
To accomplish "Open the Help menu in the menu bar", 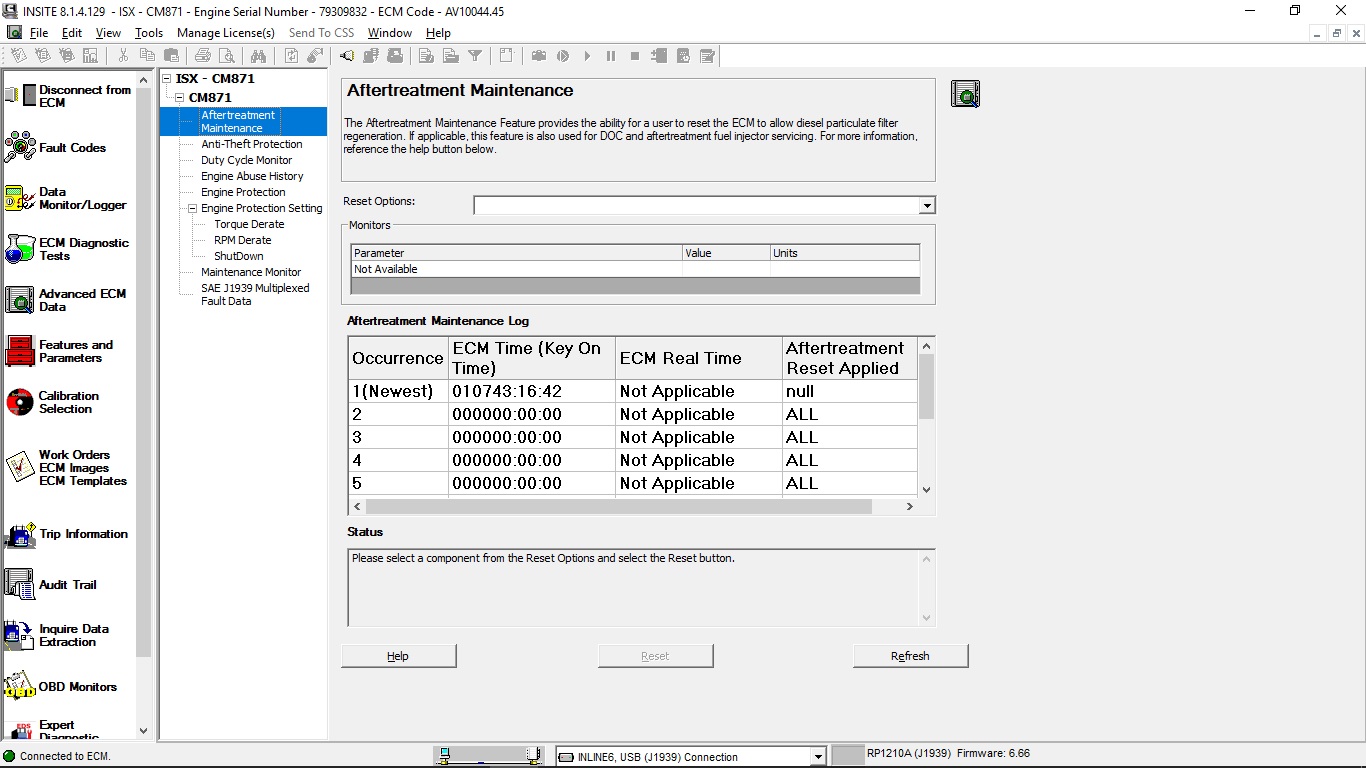I will [x=438, y=33].
